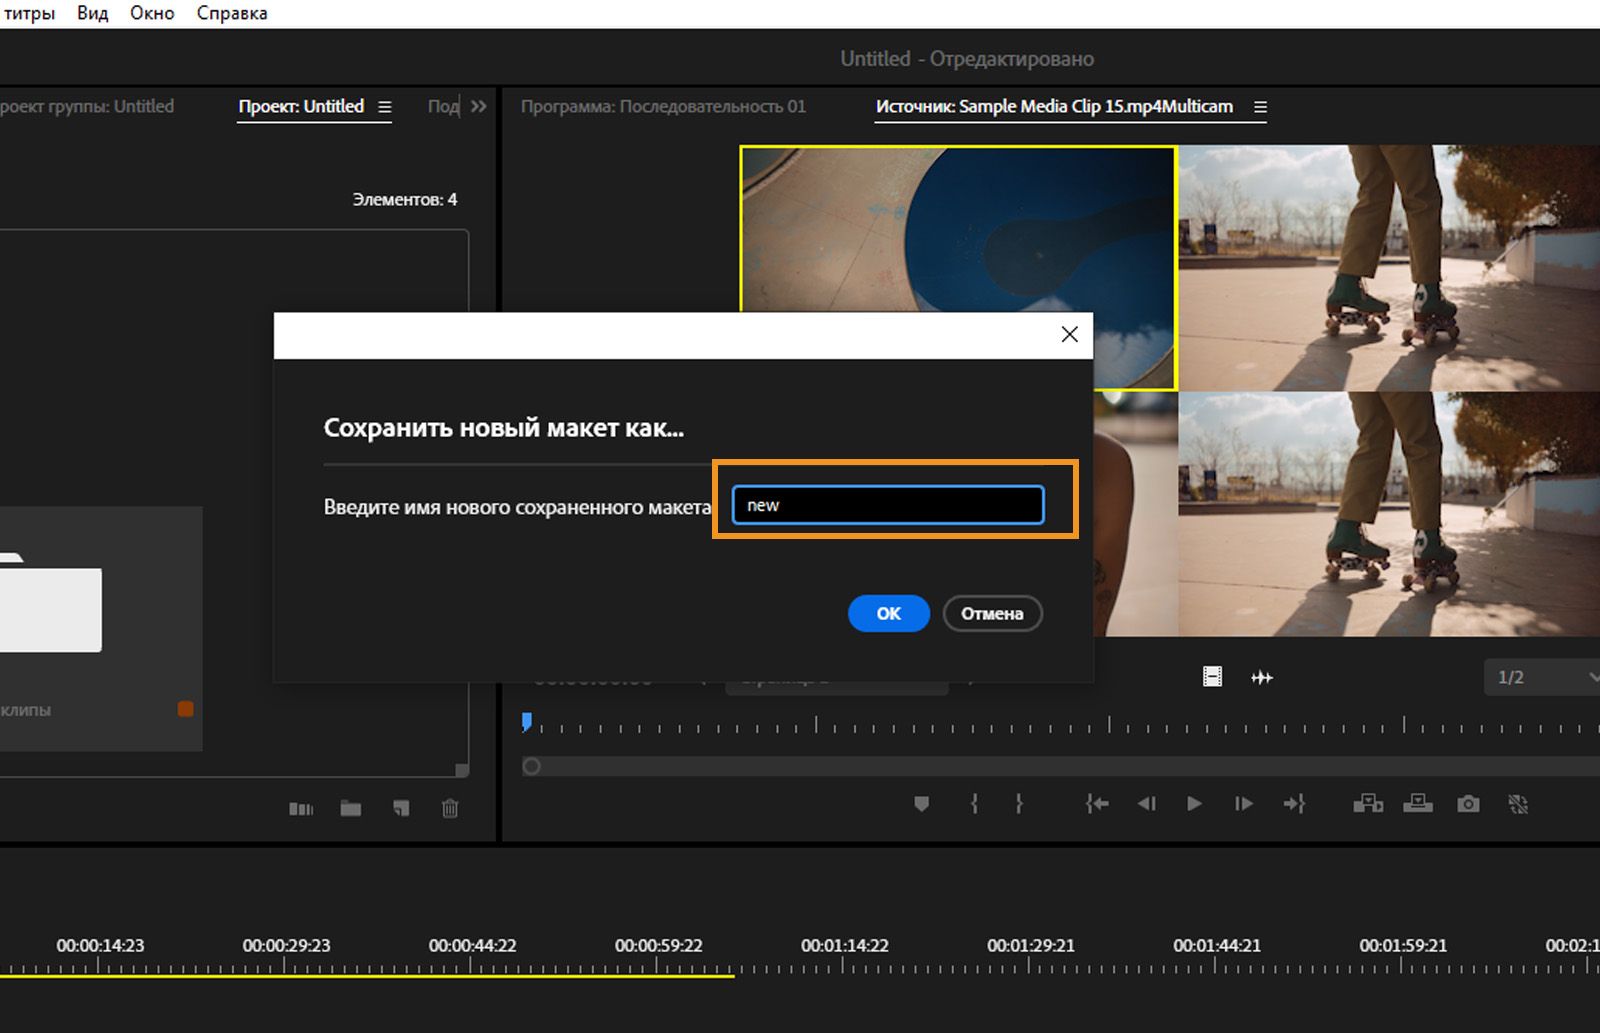Open the Источник panel hamburger menu
This screenshot has height=1033, width=1600.
tap(1261, 106)
